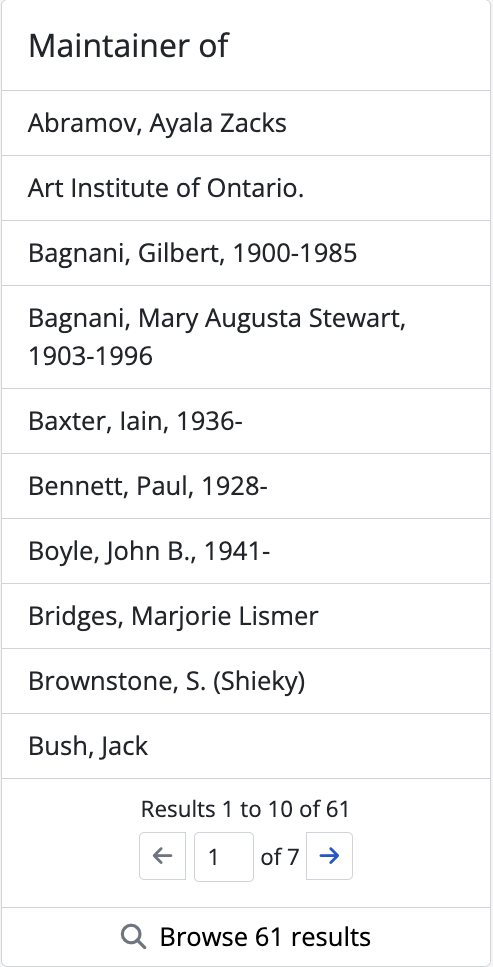Click the Maintainer of heading
493x967 pixels.
pos(128,46)
